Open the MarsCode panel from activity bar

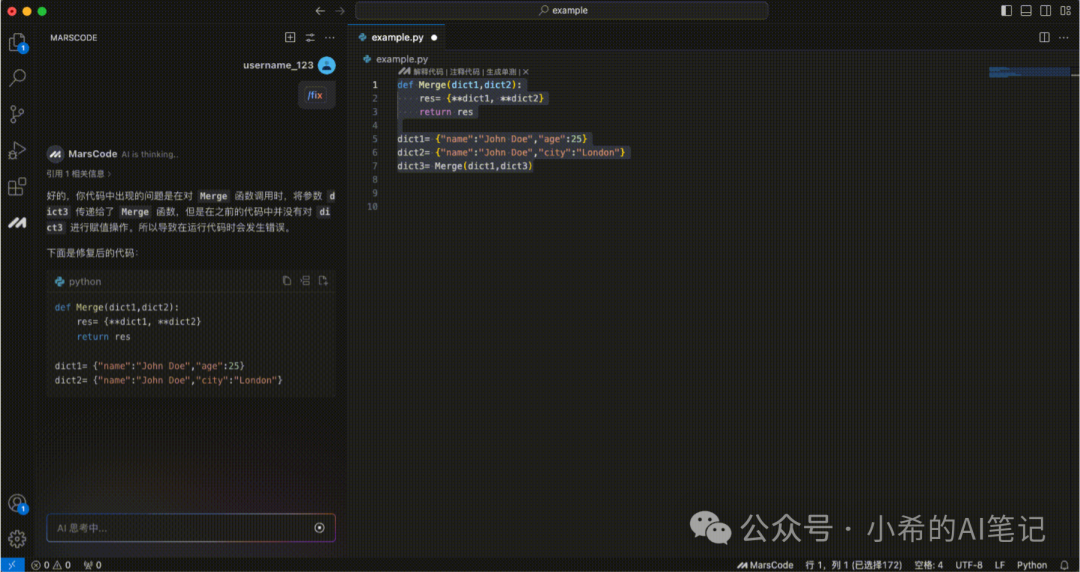tap(17, 222)
